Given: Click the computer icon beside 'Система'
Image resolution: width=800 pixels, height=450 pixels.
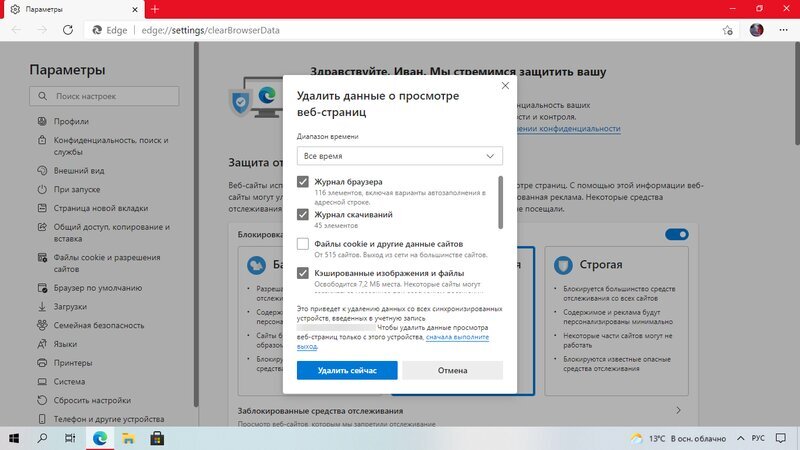Looking at the screenshot, I should tap(42, 382).
